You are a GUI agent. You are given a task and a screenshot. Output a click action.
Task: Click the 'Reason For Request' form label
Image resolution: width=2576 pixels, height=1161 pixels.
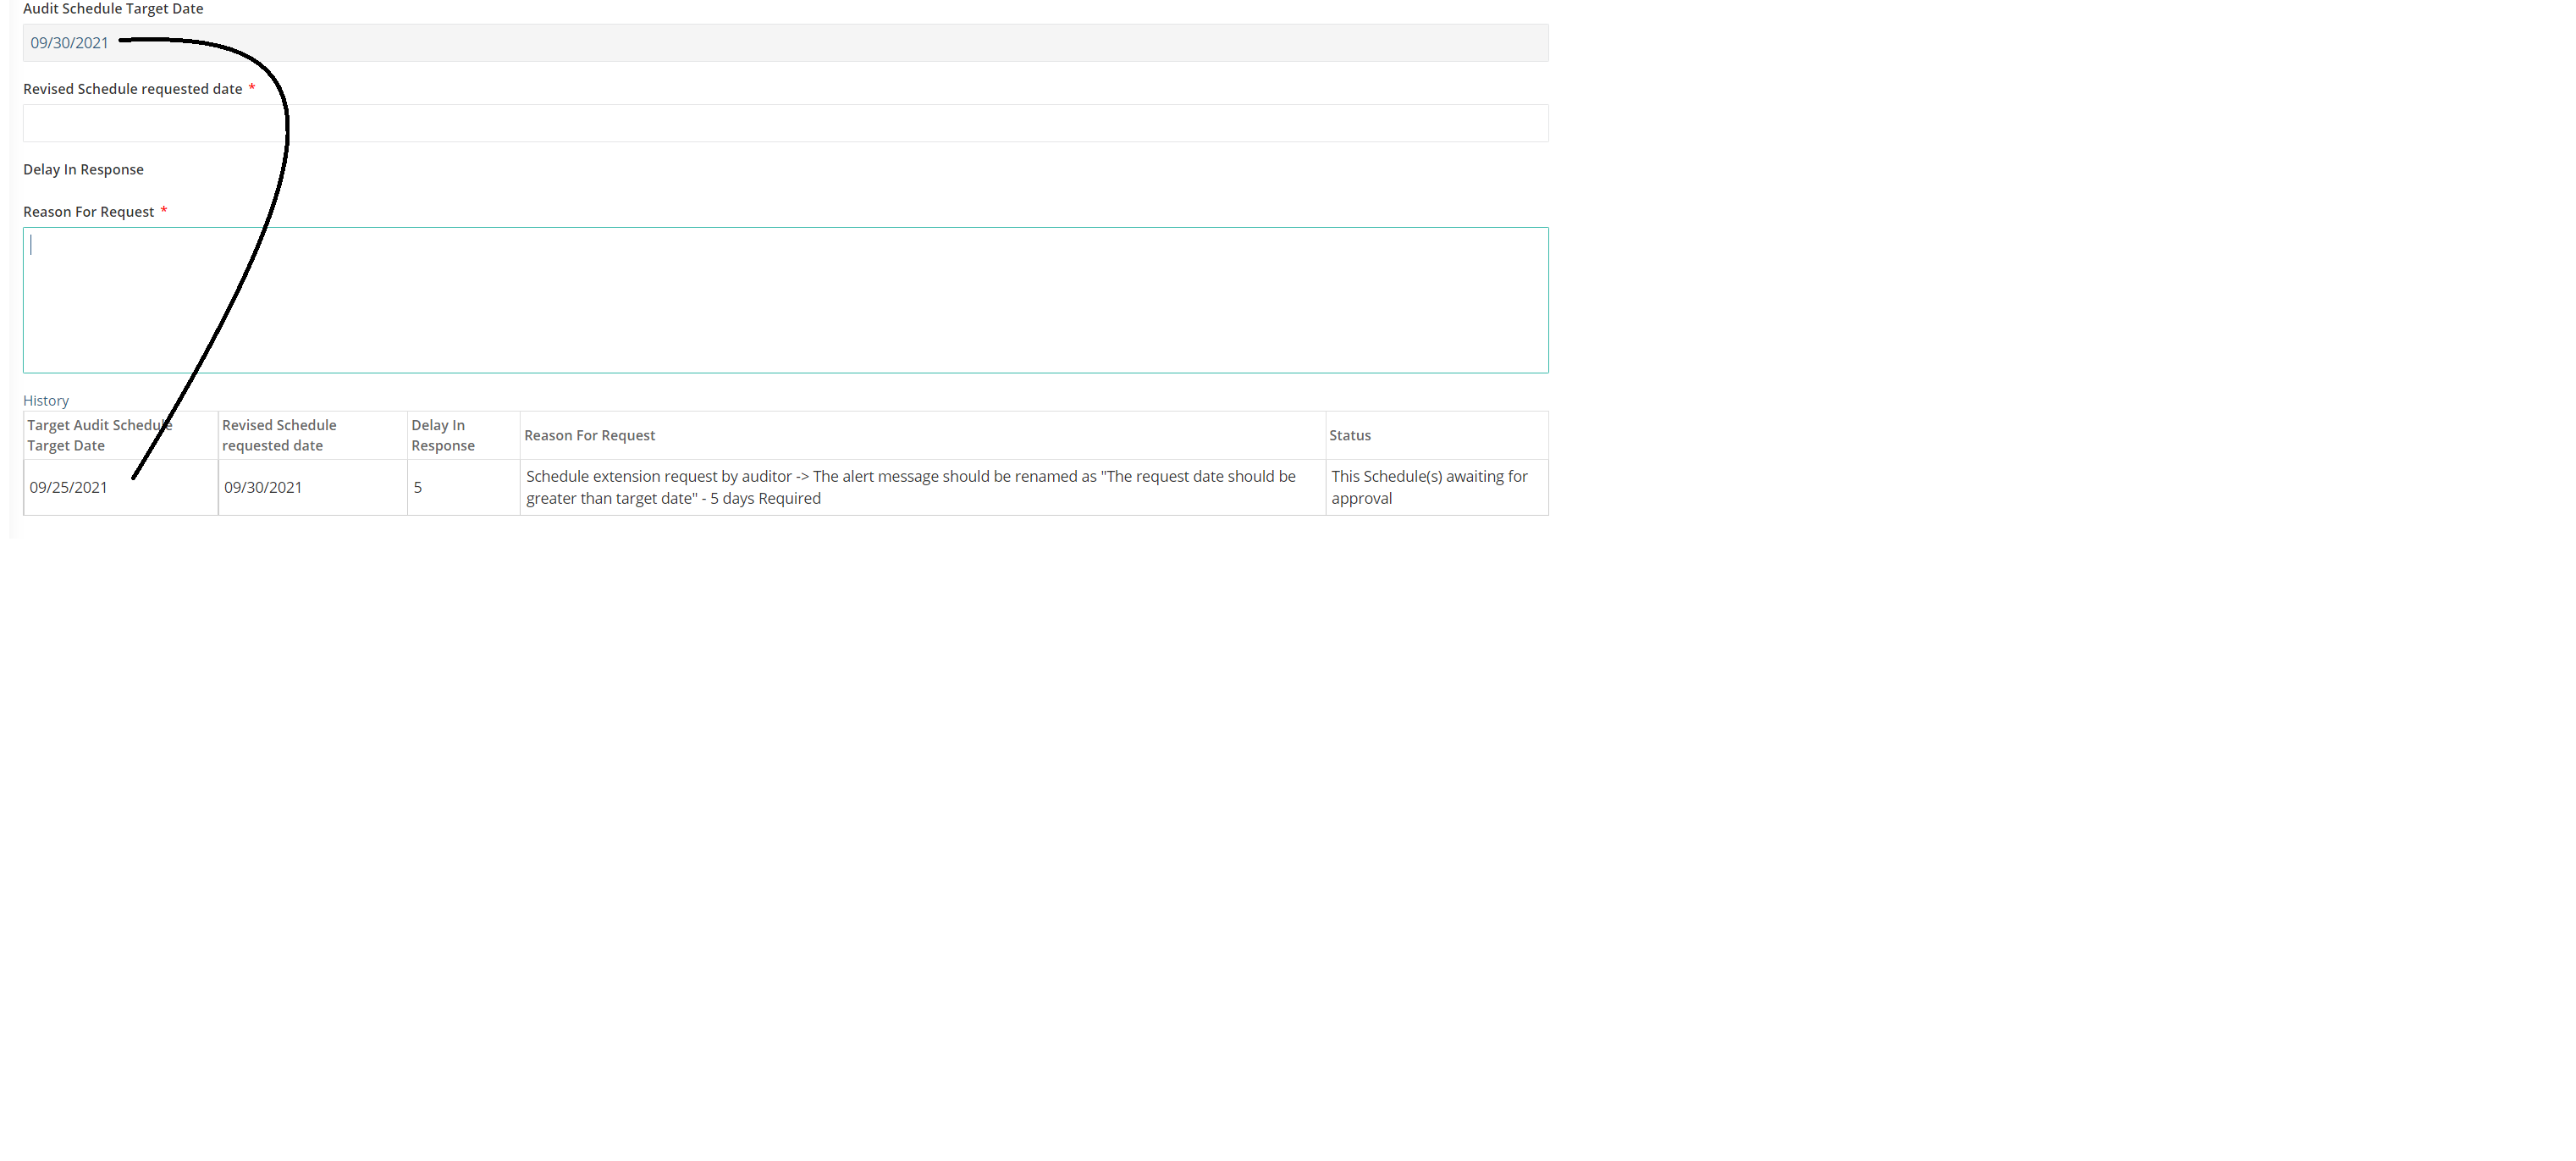coord(88,212)
